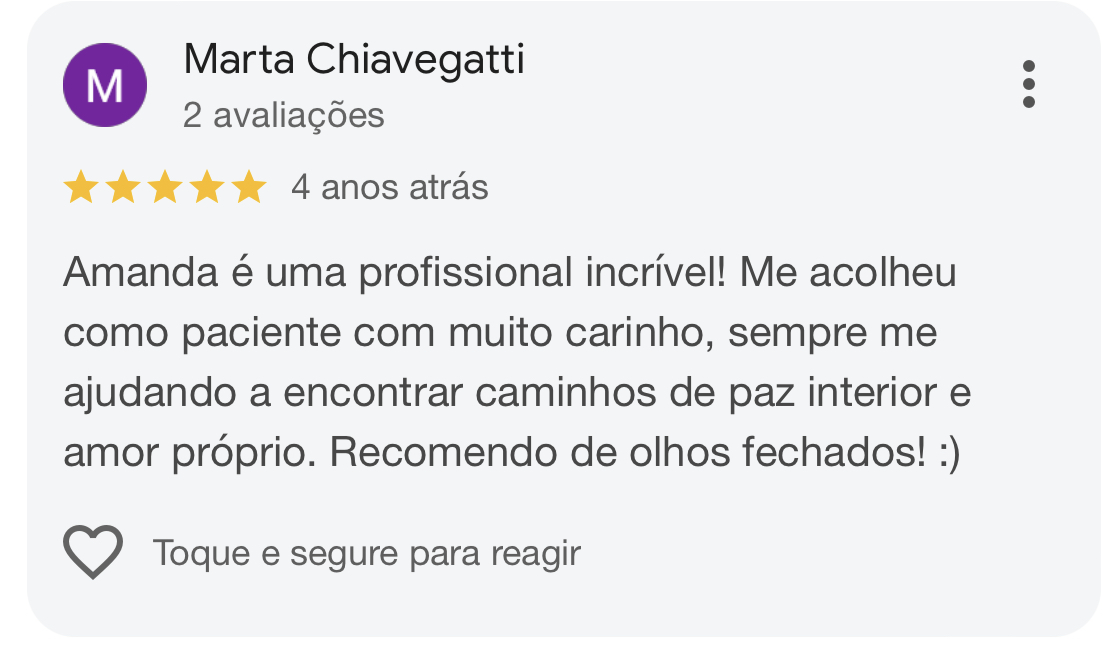The width and height of the screenshot is (1118, 661).
Task: Click the purple "M" profile avatar
Action: [x=105, y=85]
